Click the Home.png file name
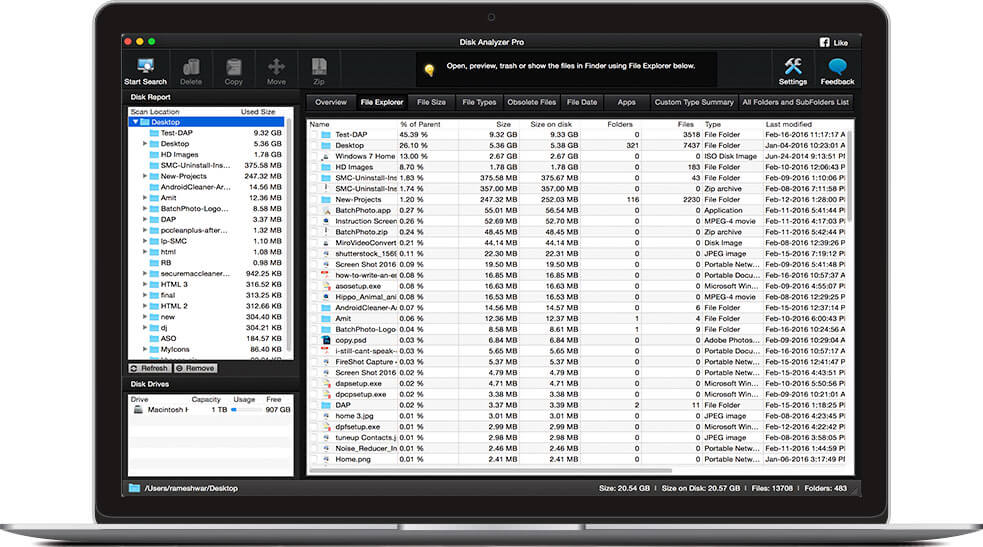The width and height of the screenshot is (983, 547). [x=352, y=459]
